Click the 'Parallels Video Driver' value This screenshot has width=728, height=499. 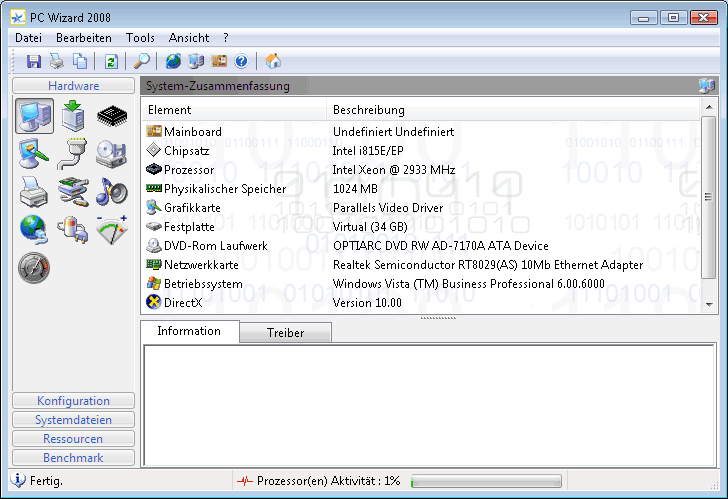point(388,208)
